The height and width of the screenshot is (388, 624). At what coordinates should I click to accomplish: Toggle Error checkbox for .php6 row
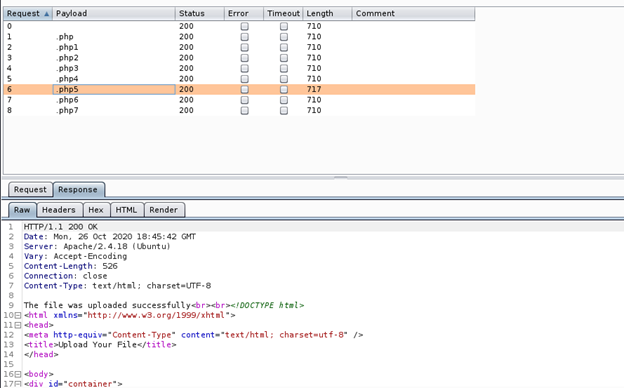point(244,100)
